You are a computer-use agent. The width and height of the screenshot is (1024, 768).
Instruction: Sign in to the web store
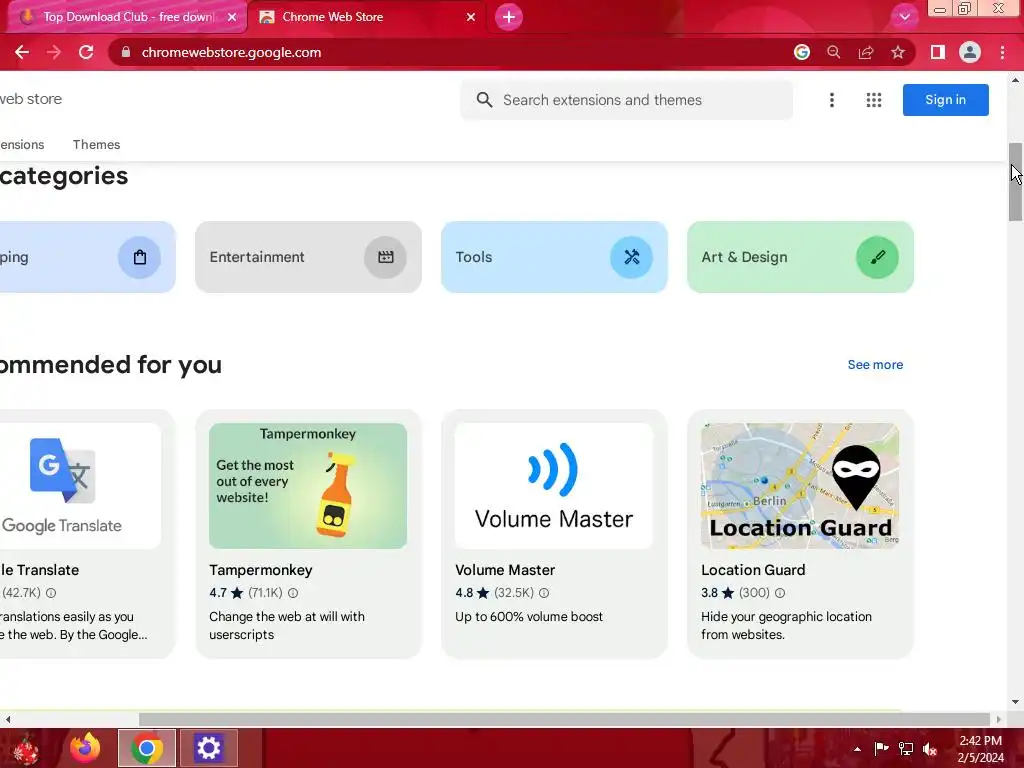[945, 100]
